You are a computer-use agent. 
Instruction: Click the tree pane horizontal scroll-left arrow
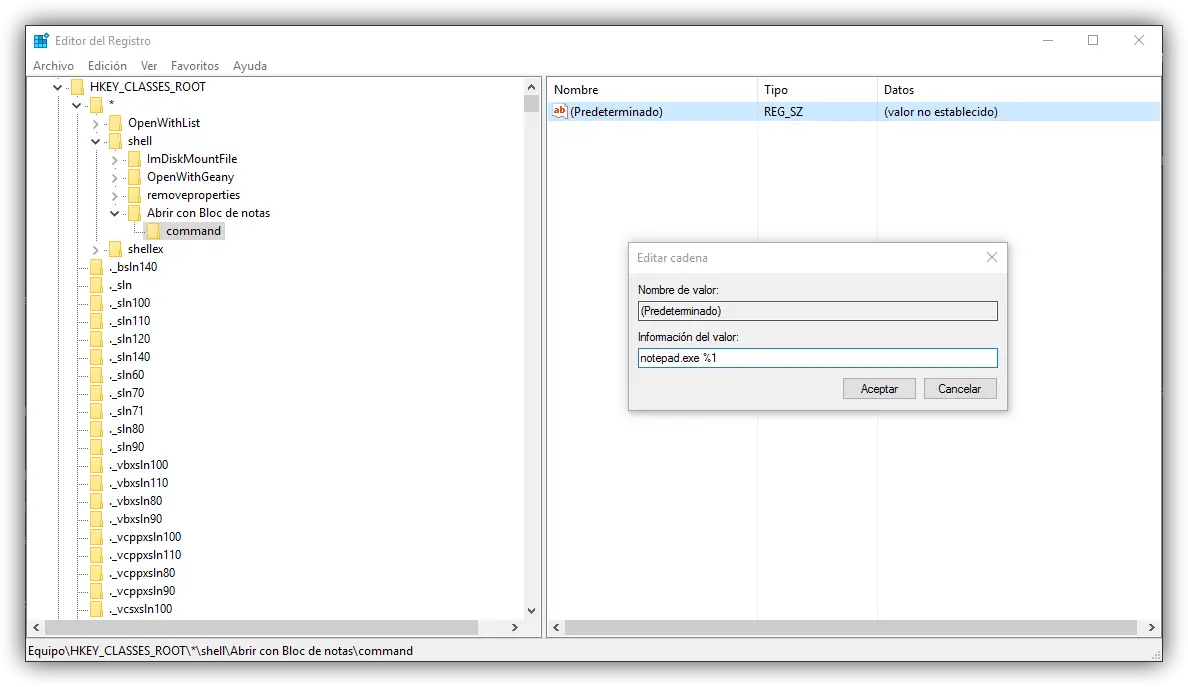tap(36, 627)
